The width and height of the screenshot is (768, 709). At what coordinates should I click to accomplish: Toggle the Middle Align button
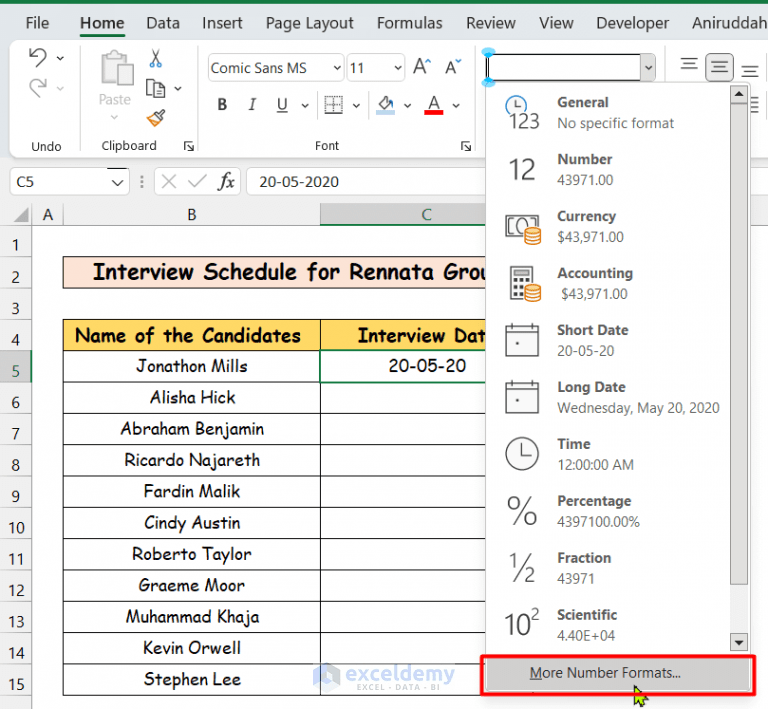(x=719, y=67)
